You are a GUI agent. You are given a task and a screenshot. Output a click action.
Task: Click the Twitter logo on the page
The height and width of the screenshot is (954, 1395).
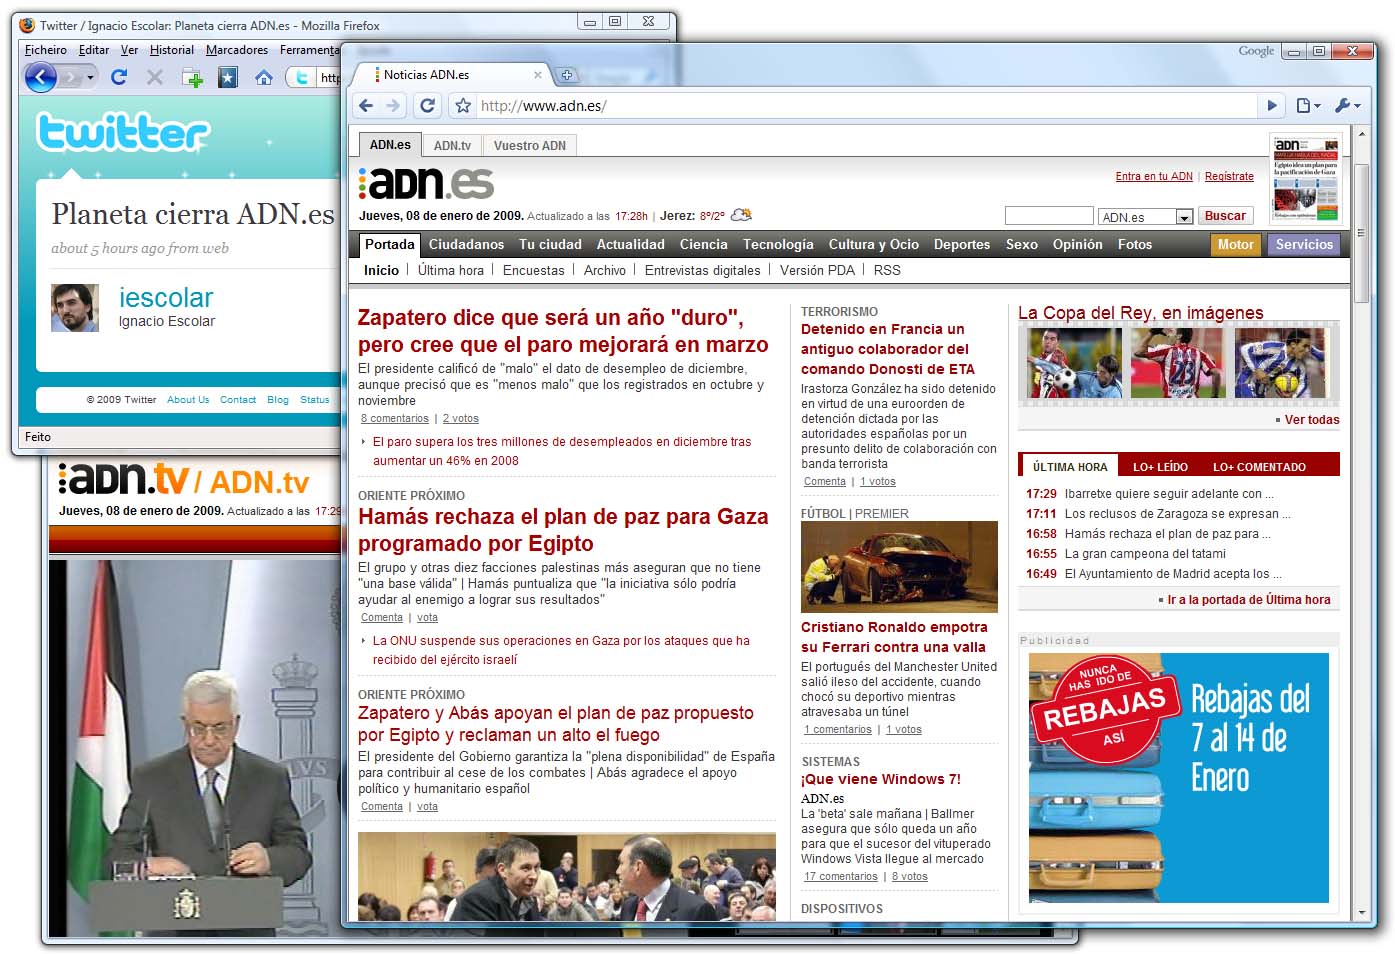123,132
